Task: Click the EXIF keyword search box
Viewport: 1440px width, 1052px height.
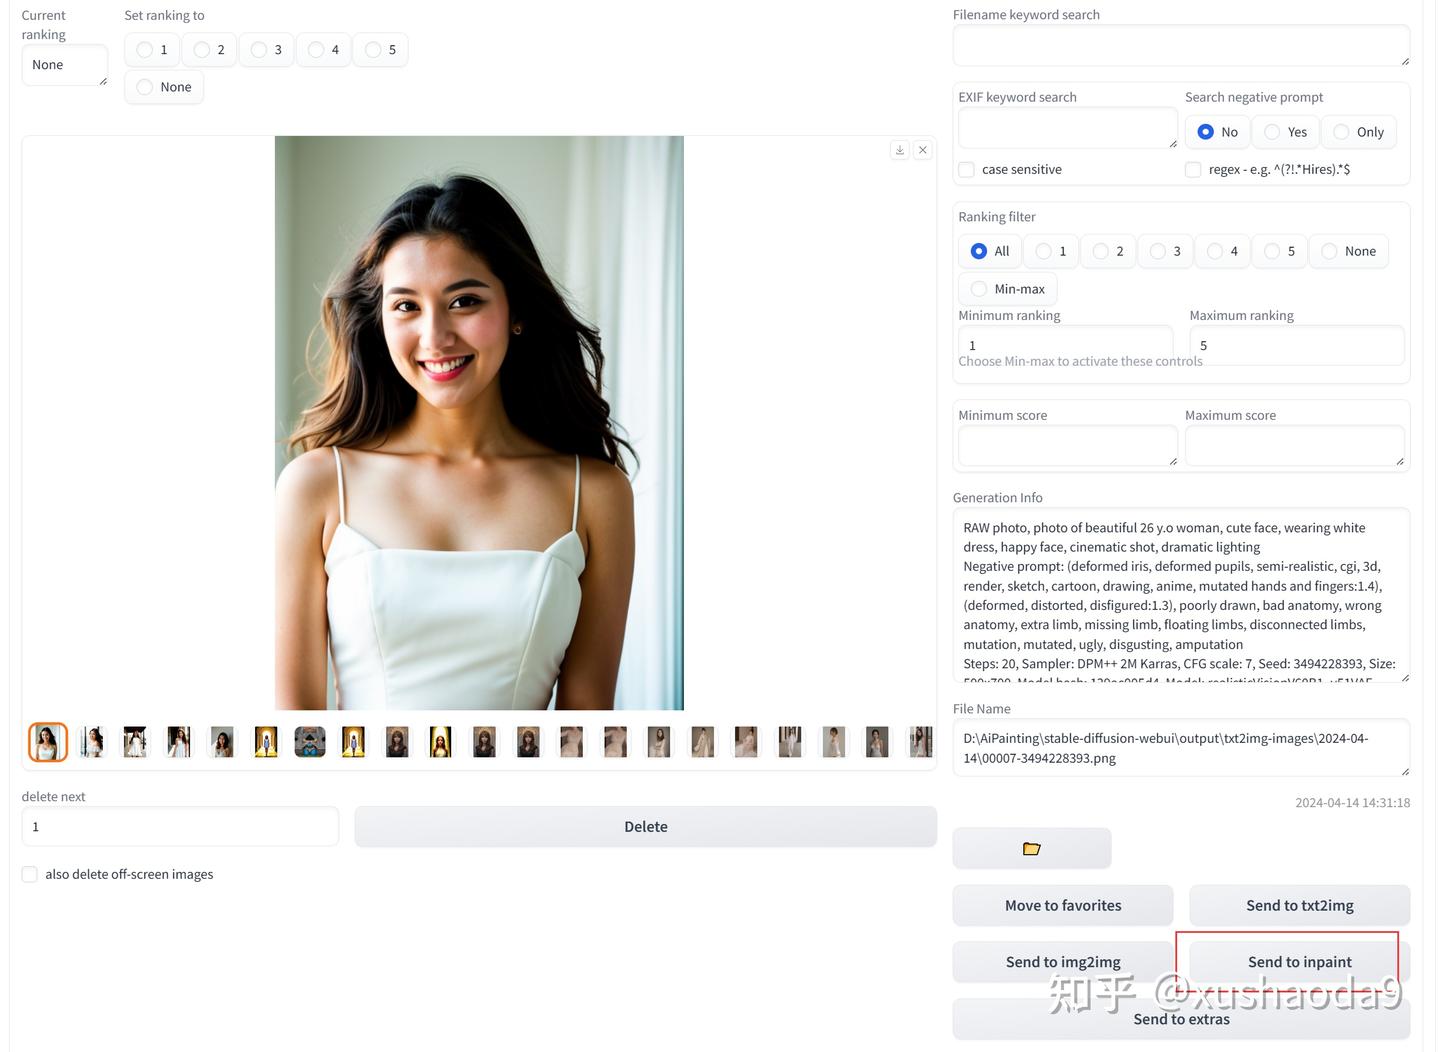Action: coord(1066,128)
